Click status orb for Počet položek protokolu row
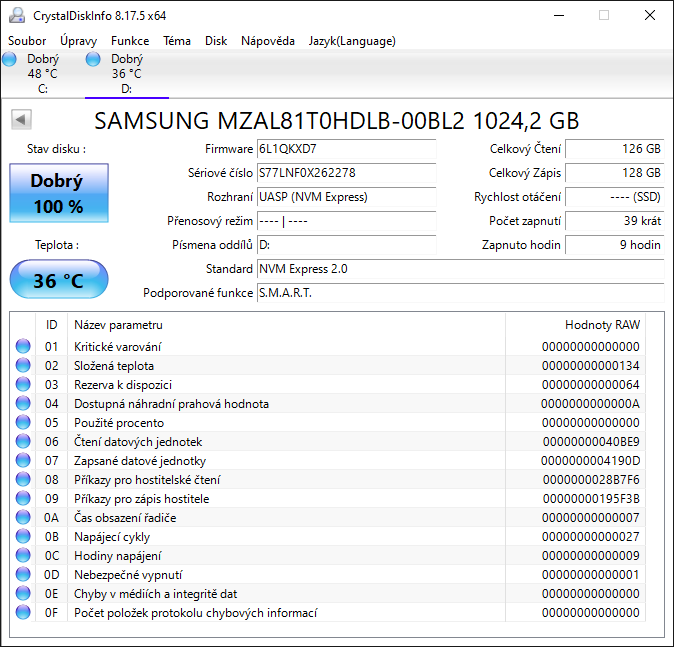Screen dimensions: 674x647 coord(23,612)
